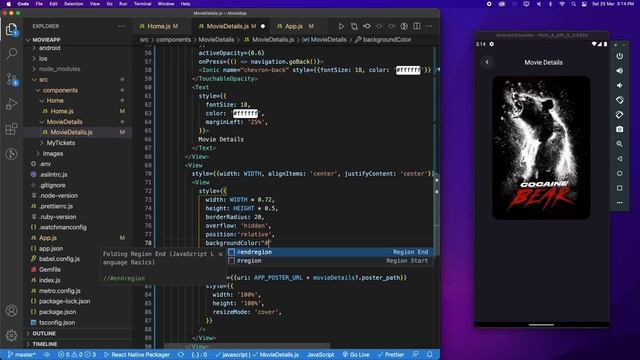Screen dimensions: 640x360
Task: Open Explorer panel more actions ellipsis
Action: click(121, 26)
